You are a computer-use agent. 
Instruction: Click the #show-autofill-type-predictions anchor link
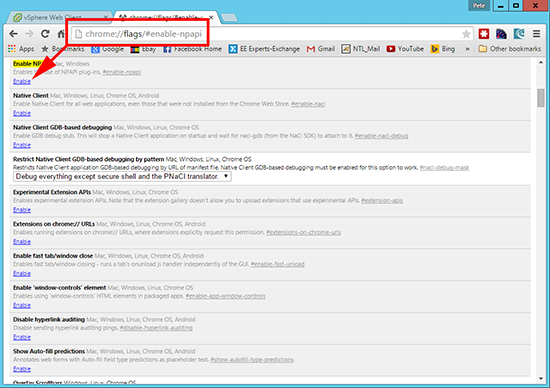coord(252,360)
